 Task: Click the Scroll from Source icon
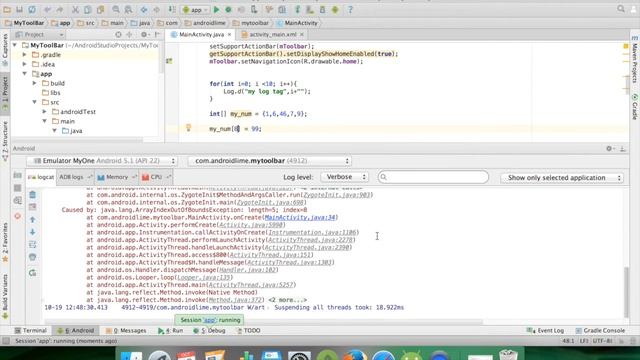(x=118, y=35)
